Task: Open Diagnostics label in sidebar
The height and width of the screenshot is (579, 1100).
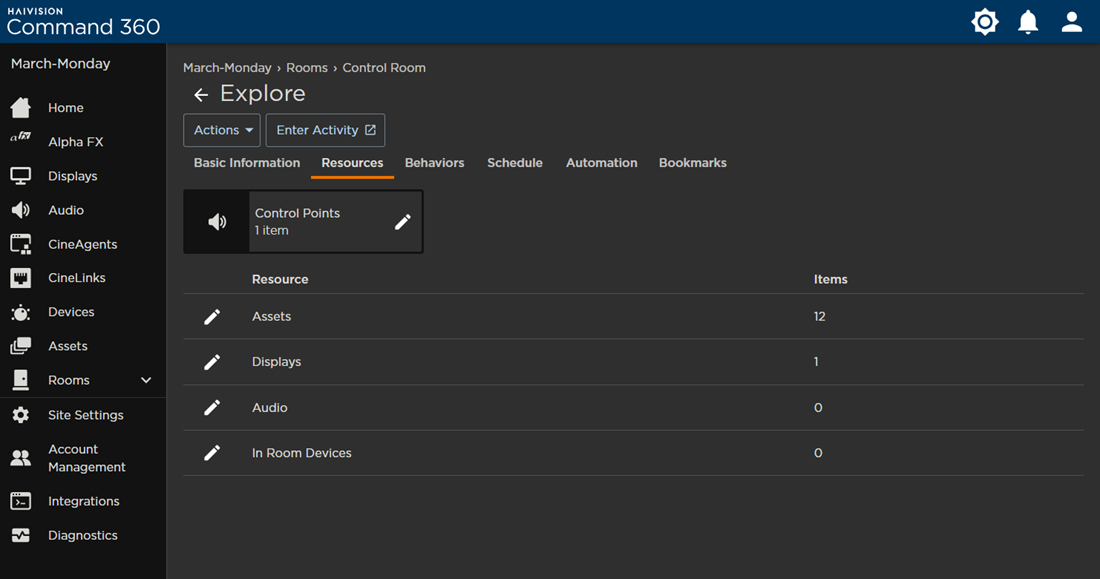Action: [83, 535]
